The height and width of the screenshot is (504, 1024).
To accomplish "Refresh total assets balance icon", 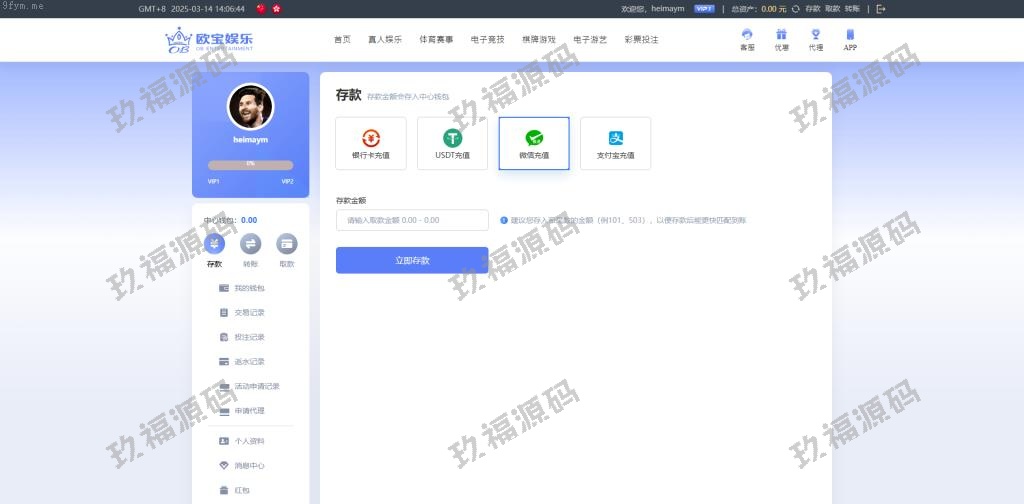I will [x=795, y=8].
